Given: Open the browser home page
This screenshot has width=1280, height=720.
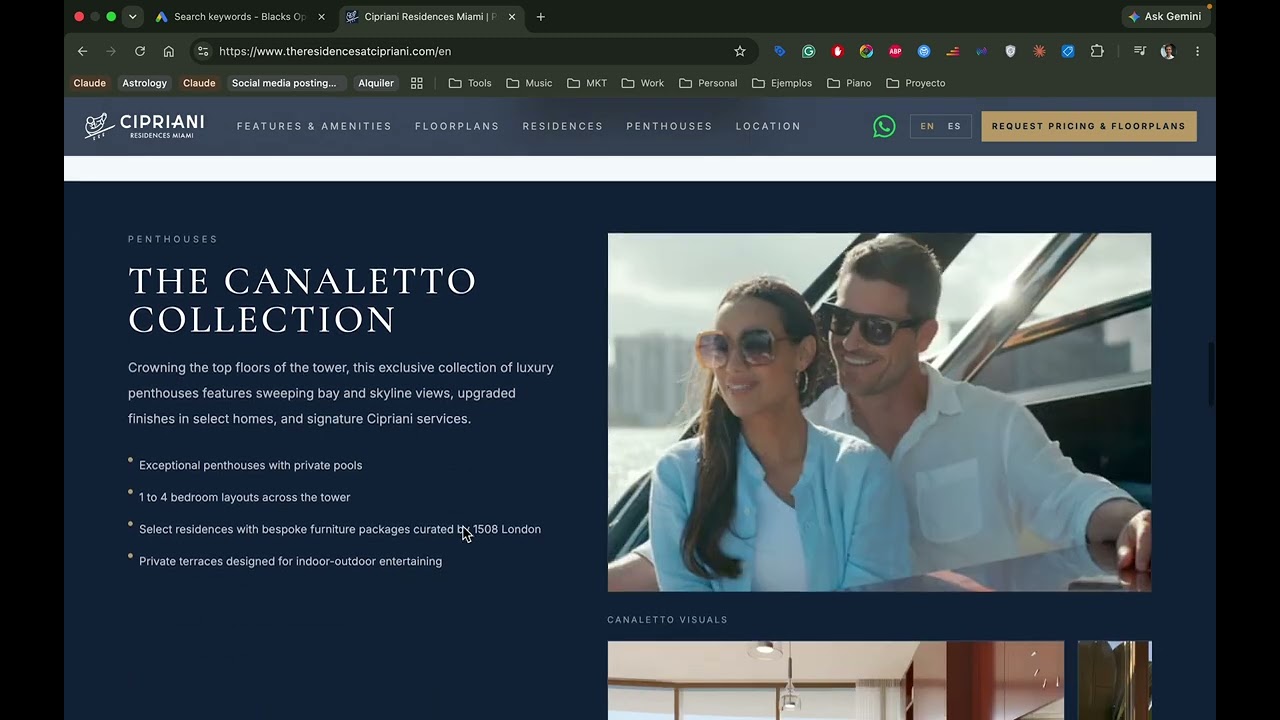Looking at the screenshot, I should (169, 51).
